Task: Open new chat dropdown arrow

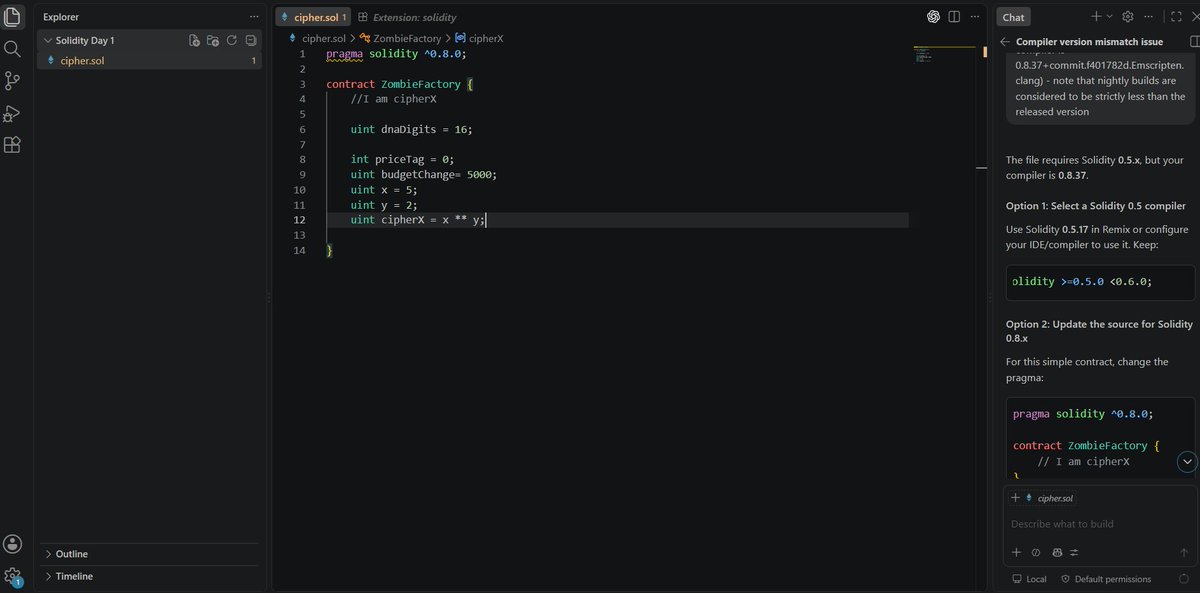Action: click(x=1109, y=17)
